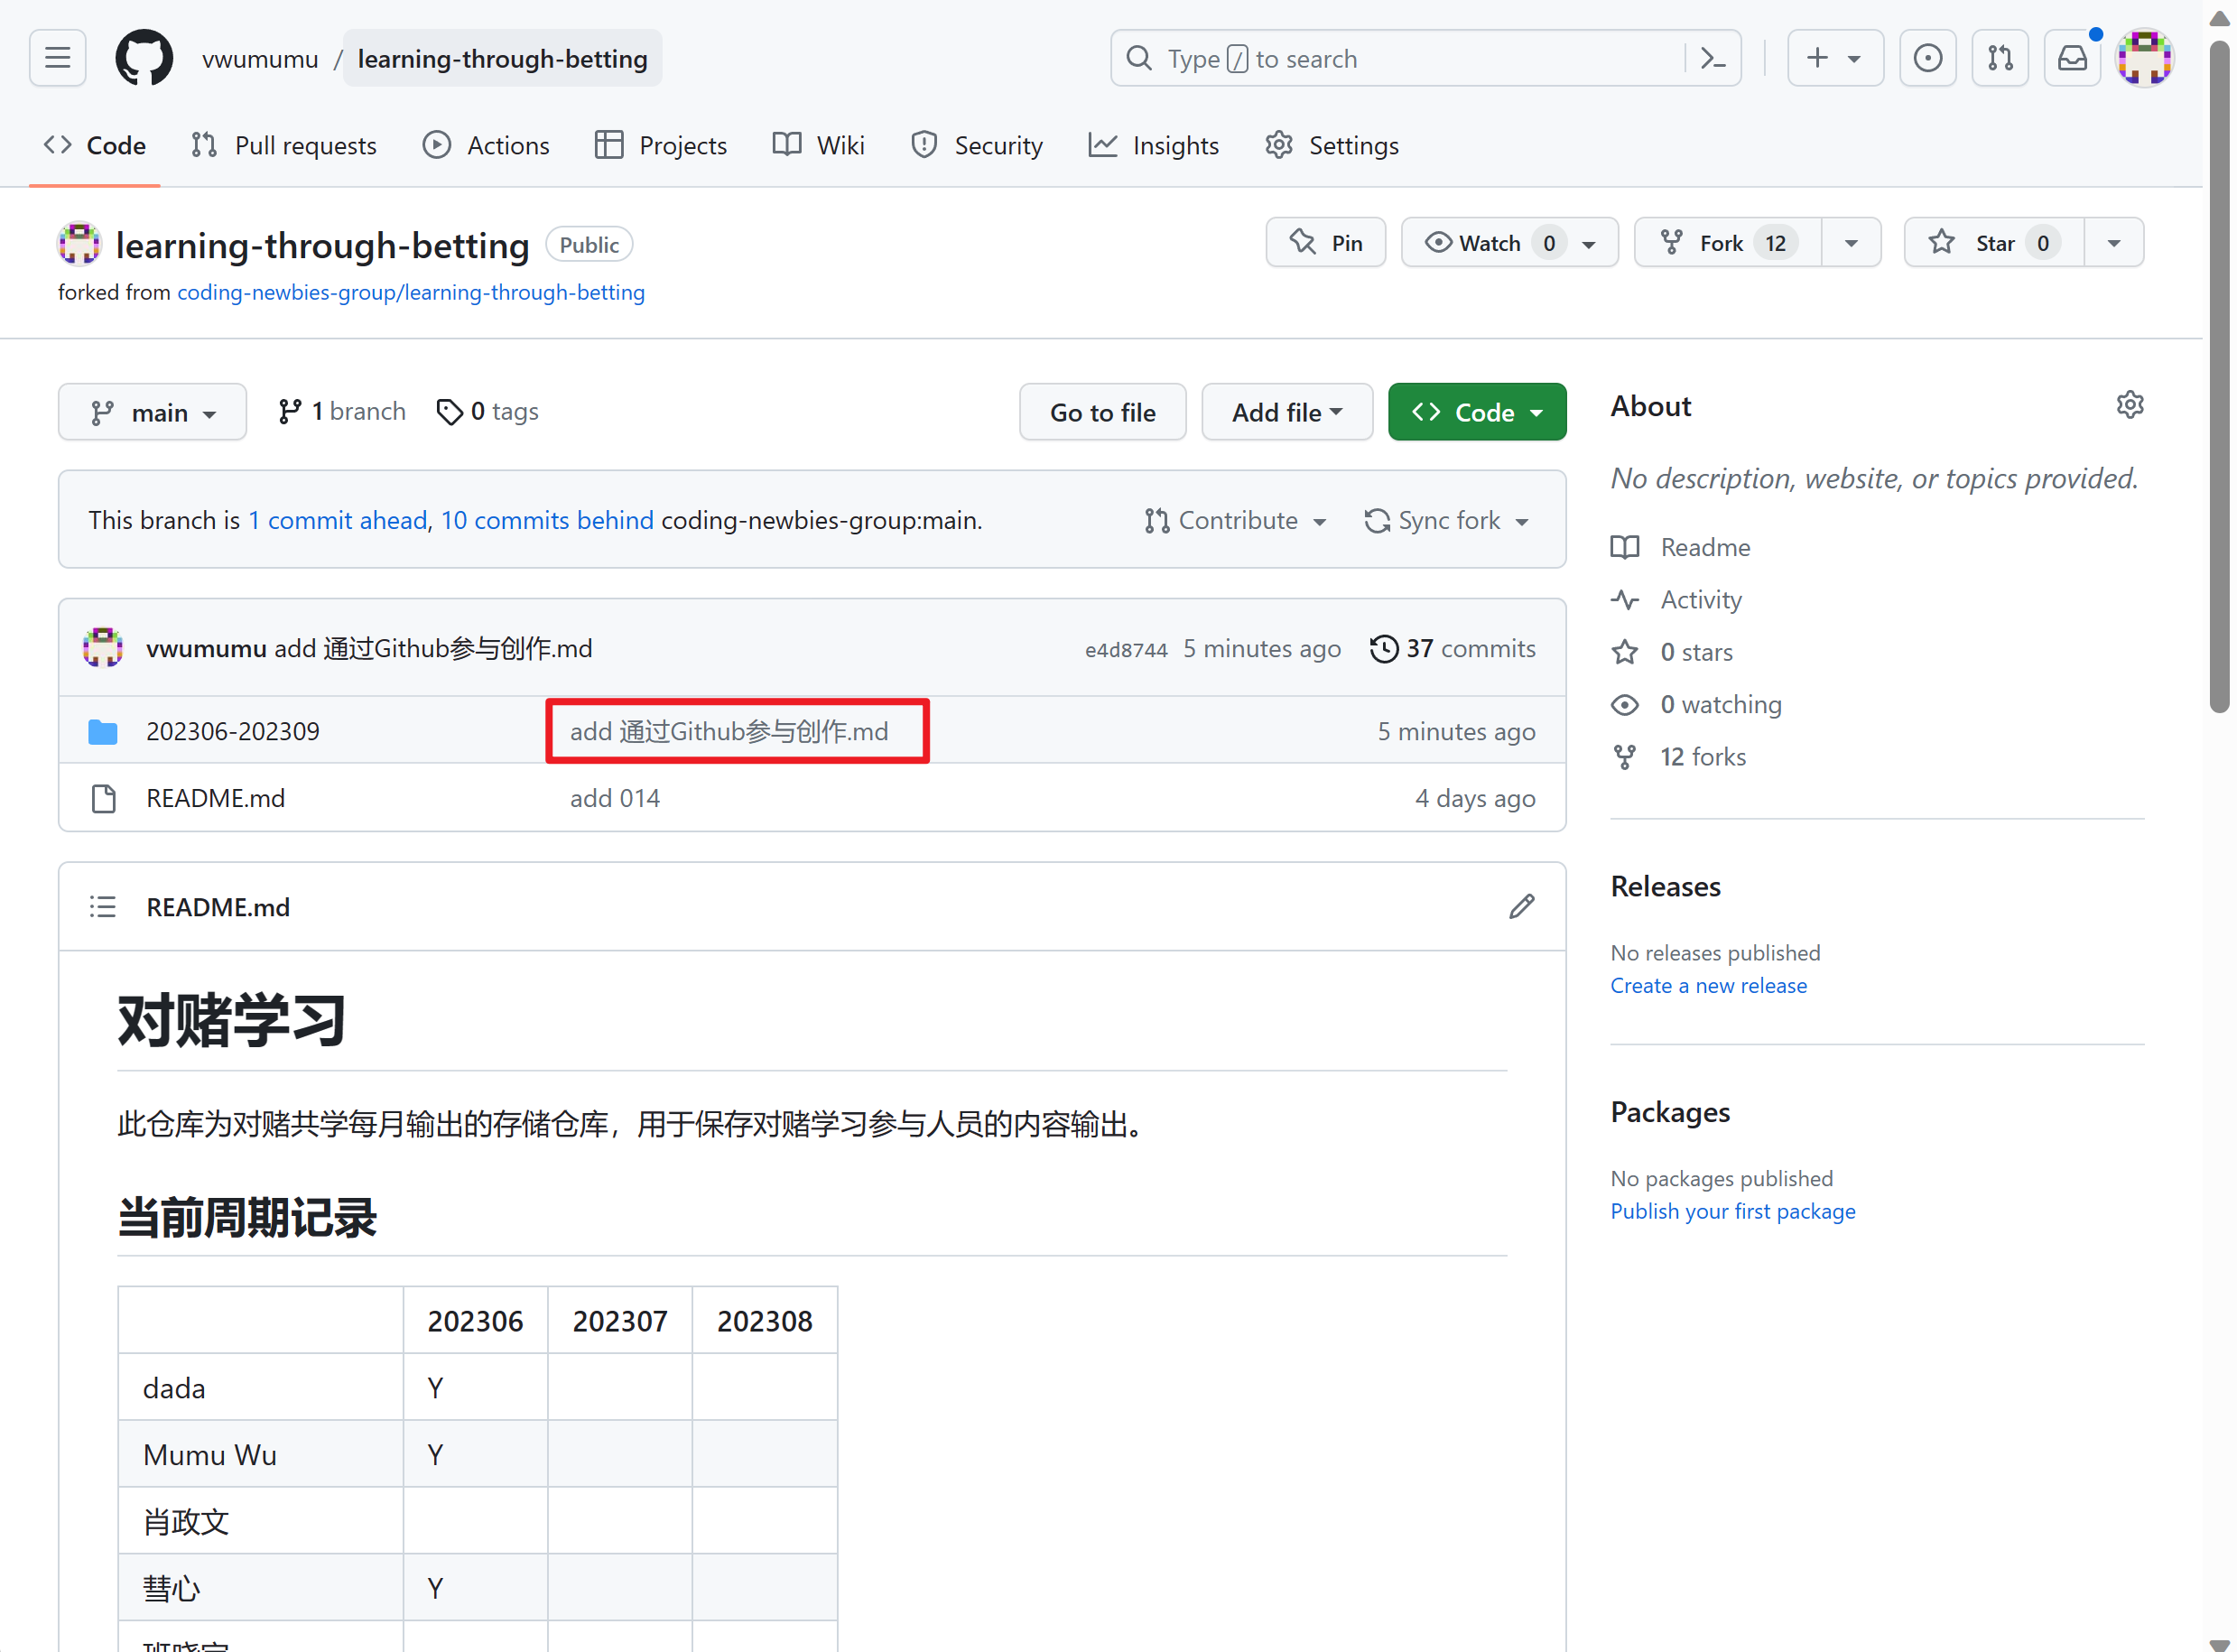The height and width of the screenshot is (1652, 2237).
Task: Open README outline list icon
Action: pyautogui.click(x=103, y=906)
